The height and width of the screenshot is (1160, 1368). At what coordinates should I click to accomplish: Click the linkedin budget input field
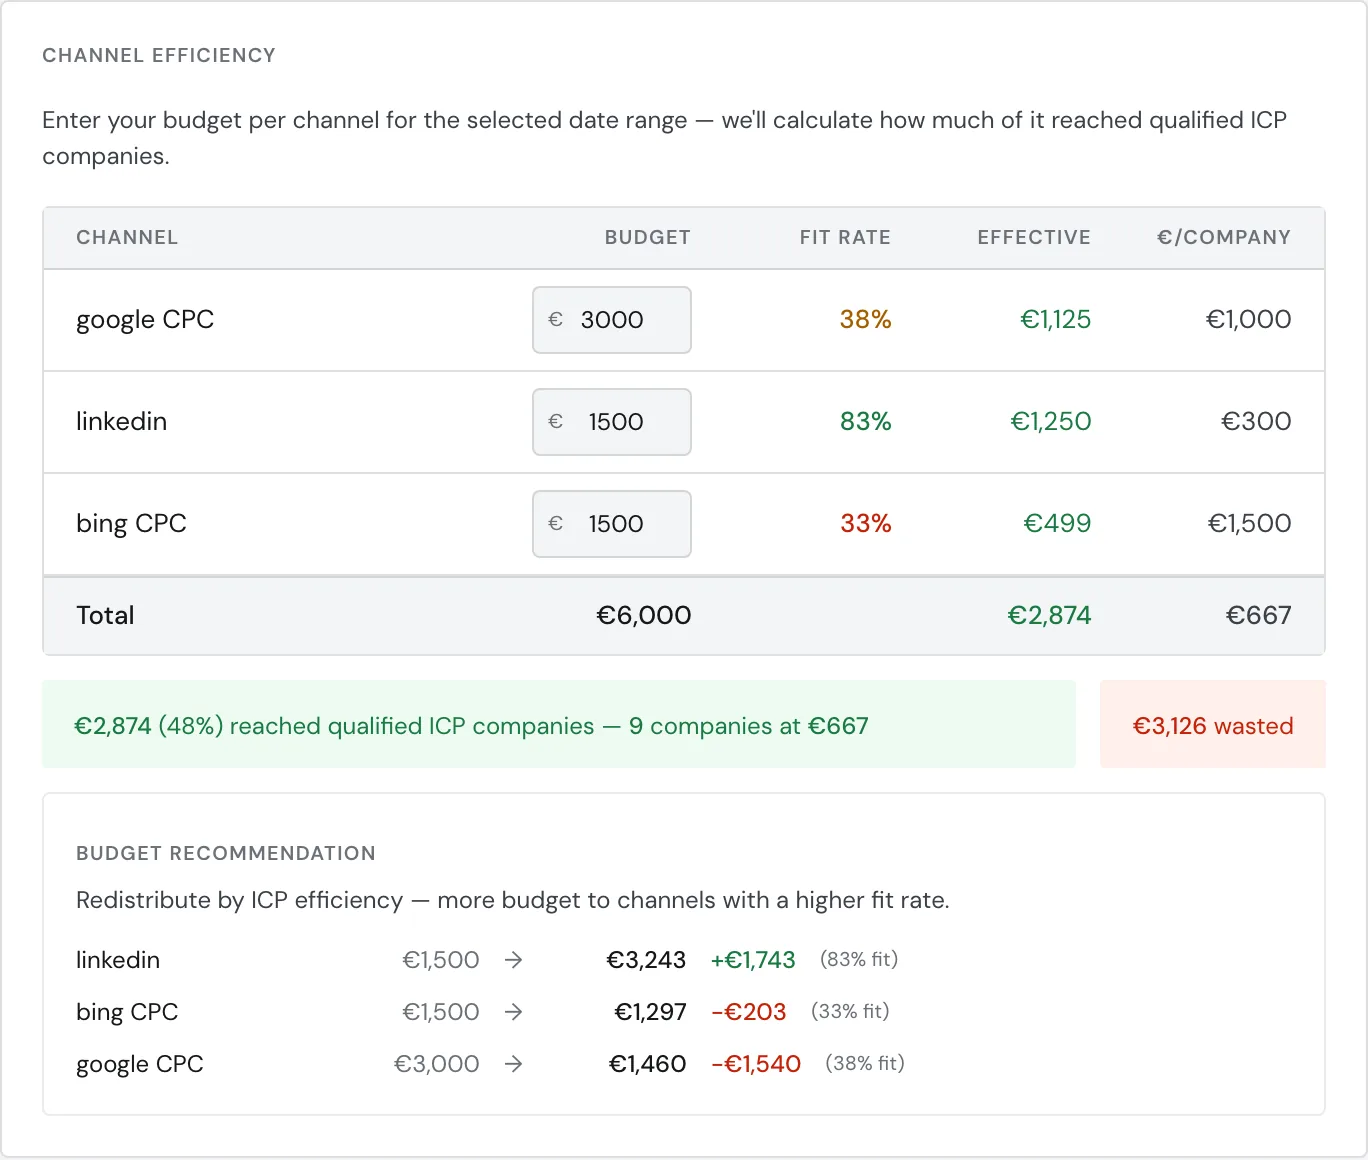(x=612, y=422)
